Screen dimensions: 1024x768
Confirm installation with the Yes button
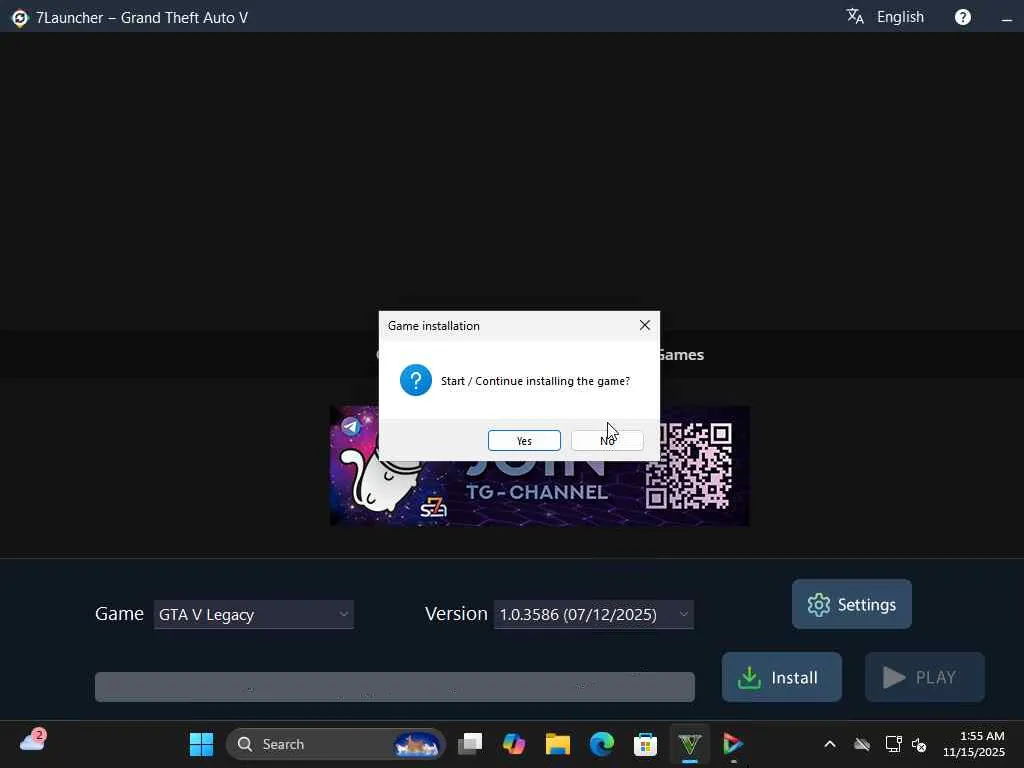tap(524, 441)
